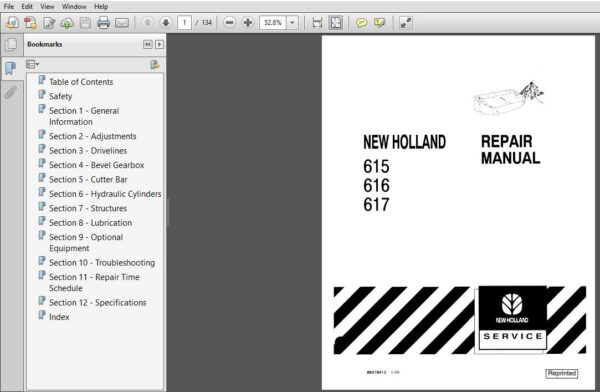Open the Edit menu
Viewport: 600px width, 392px height.
tap(27, 7)
